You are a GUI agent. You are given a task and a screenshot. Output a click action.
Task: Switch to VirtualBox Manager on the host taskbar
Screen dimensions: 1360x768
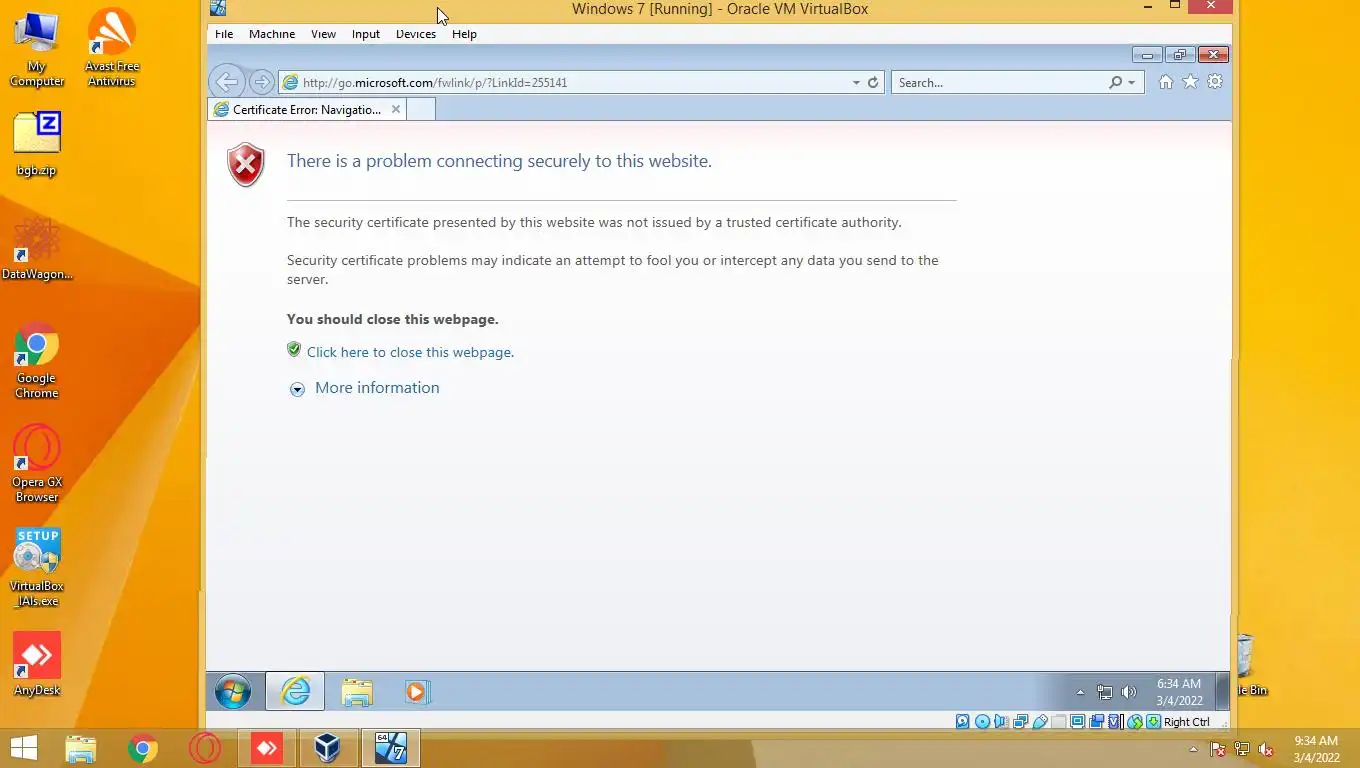point(327,748)
